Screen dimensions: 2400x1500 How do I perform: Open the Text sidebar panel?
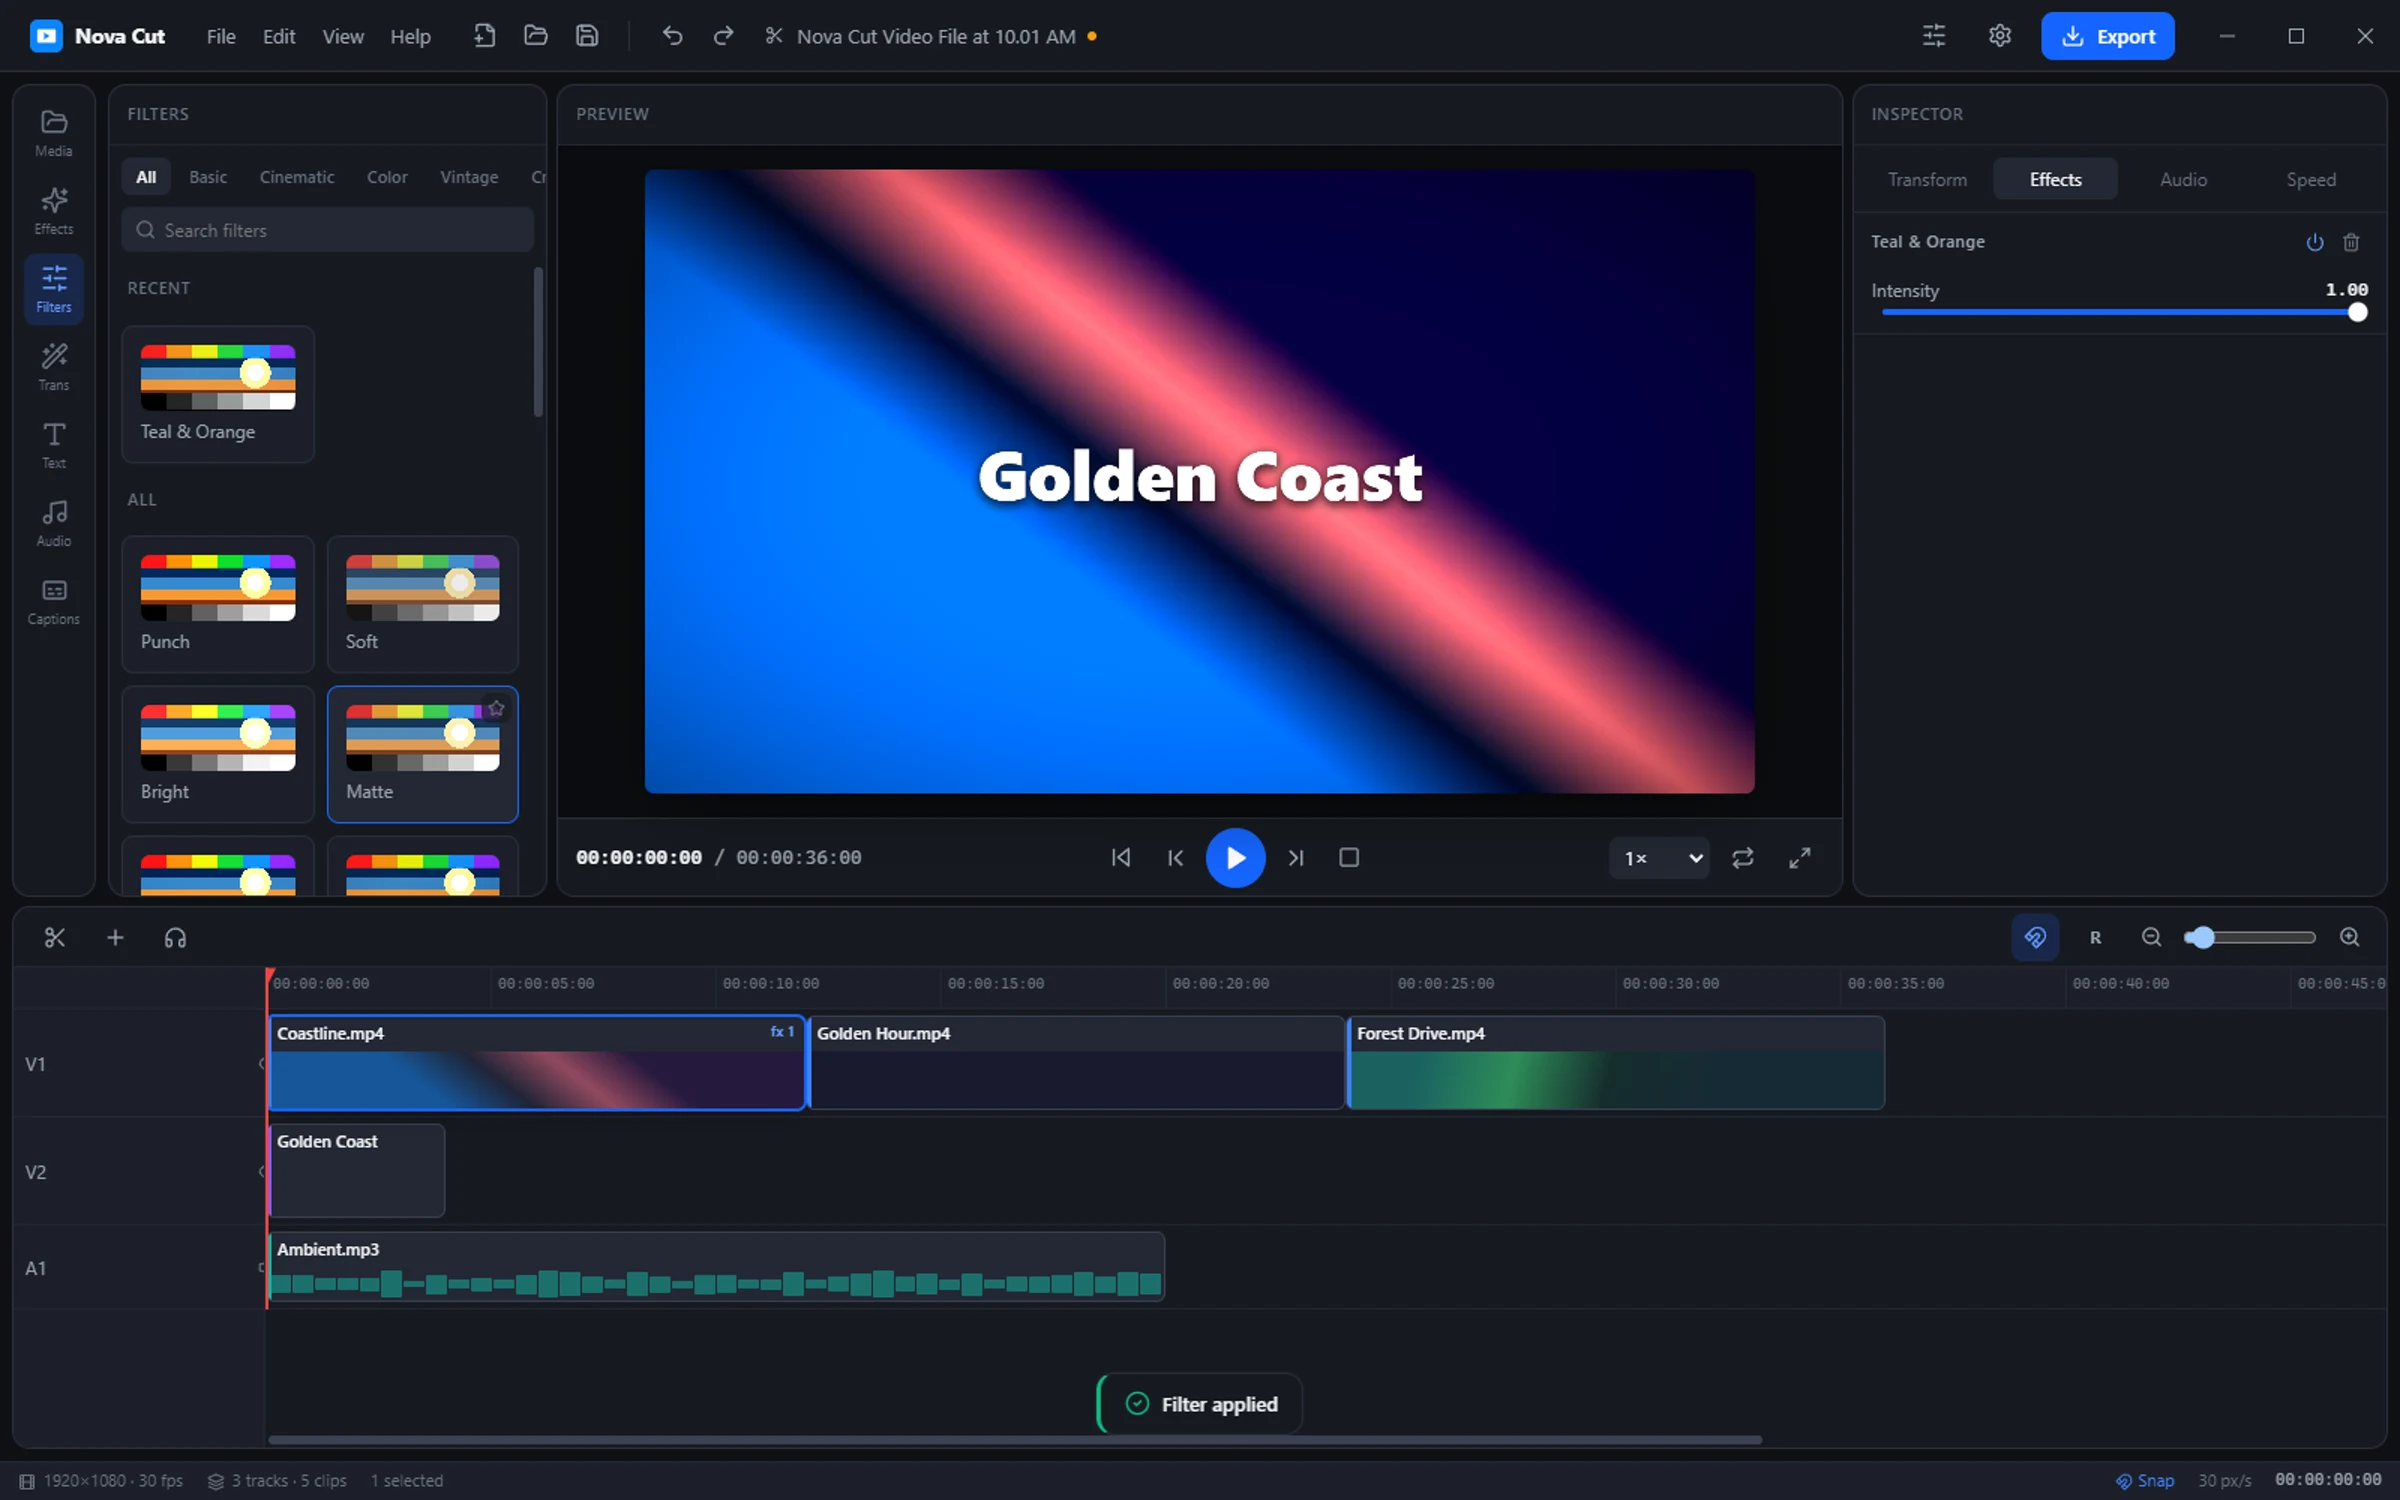point(54,445)
